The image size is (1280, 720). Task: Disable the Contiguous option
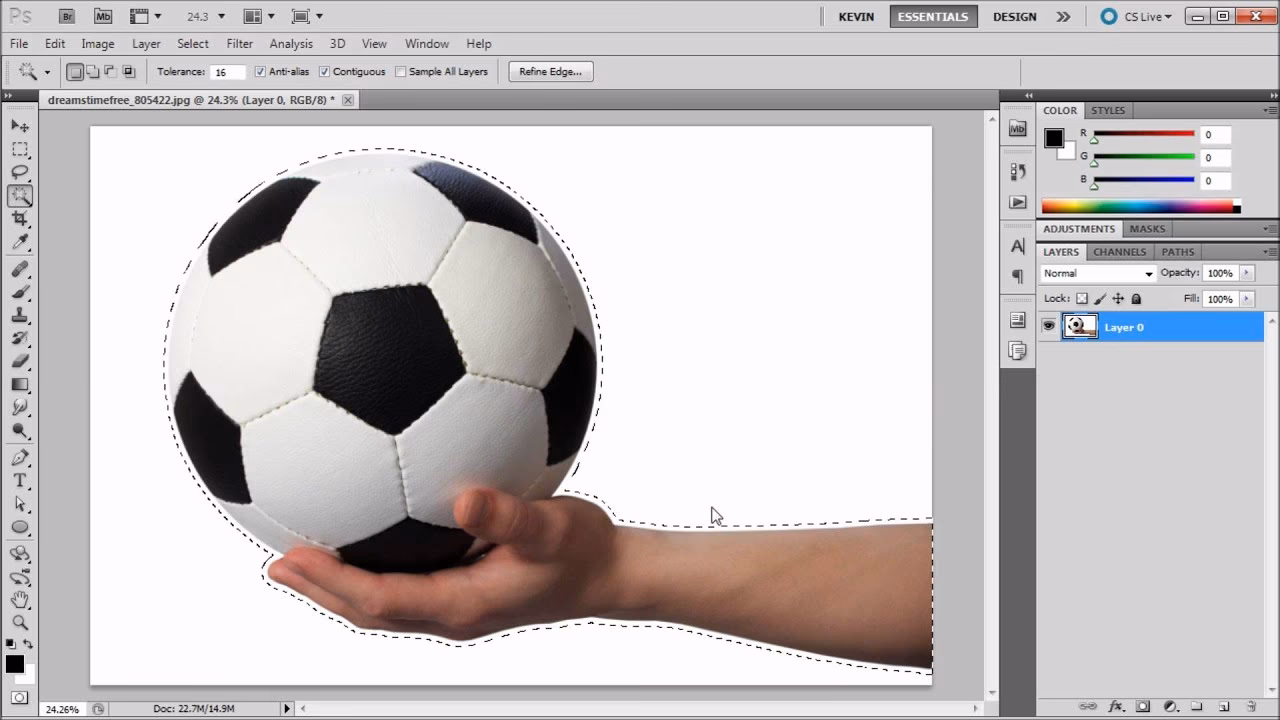[324, 71]
